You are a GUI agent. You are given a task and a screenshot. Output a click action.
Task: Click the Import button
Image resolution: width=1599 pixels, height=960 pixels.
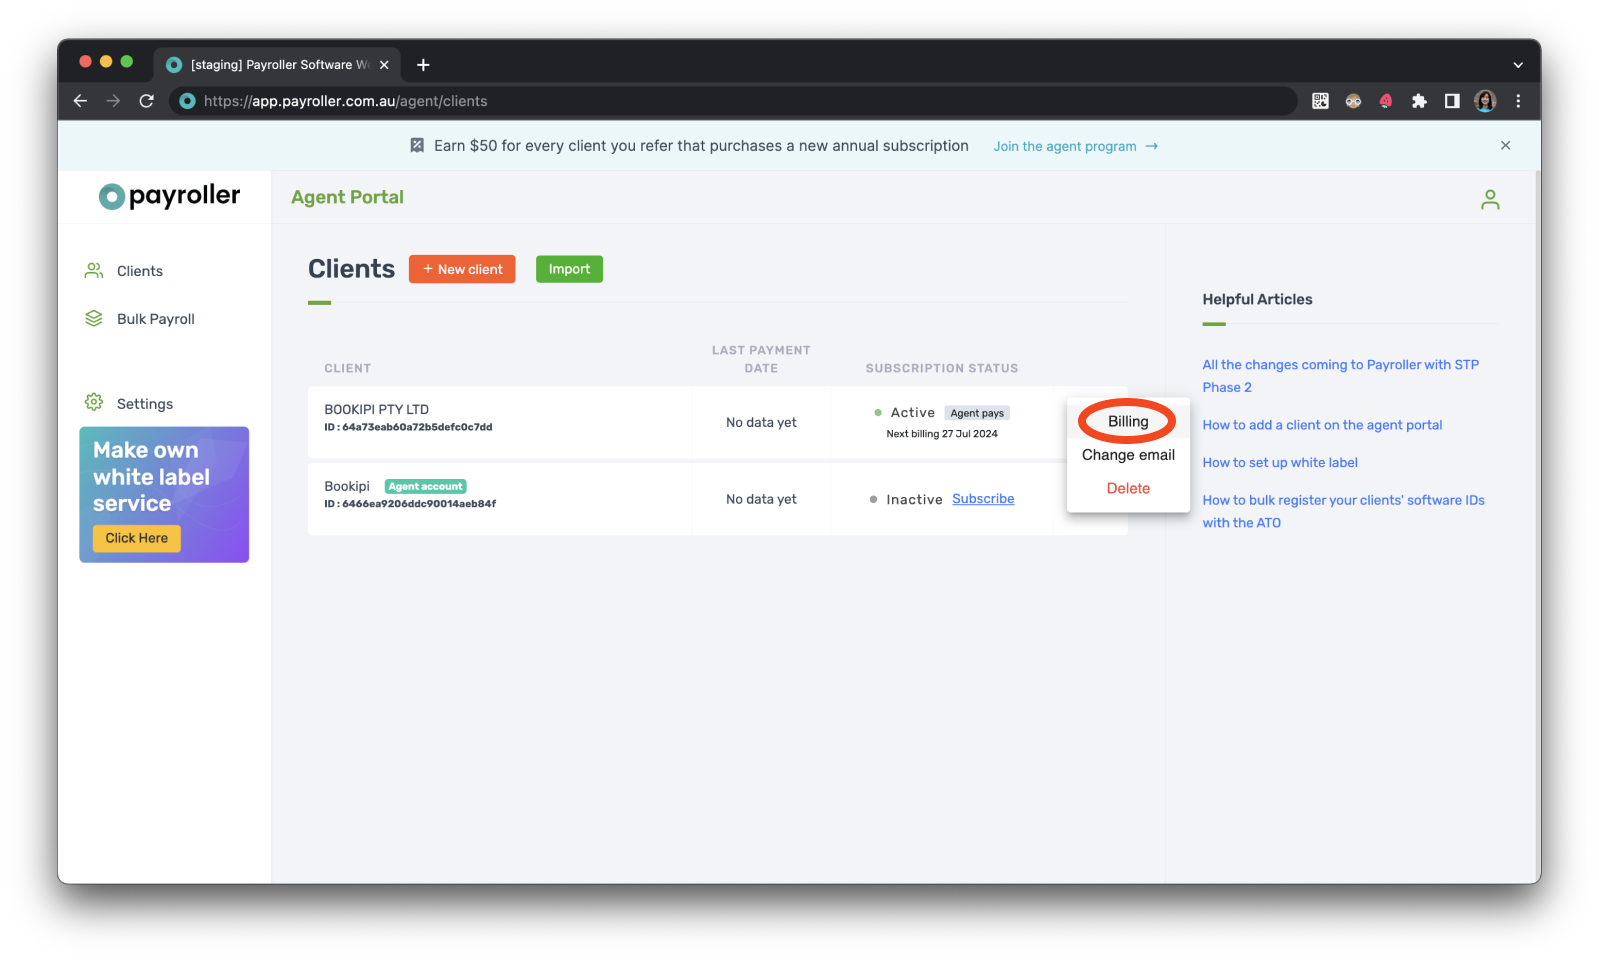pyautogui.click(x=569, y=269)
